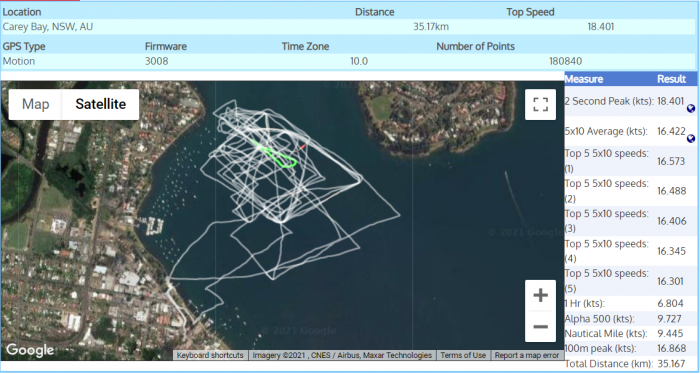Open Keyboard shortcuts on the map
This screenshot has width=700, height=374.
coord(210,355)
